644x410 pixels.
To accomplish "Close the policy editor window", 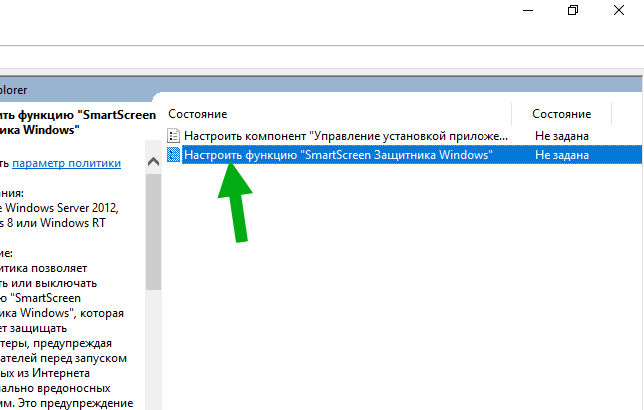I will coord(619,10).
